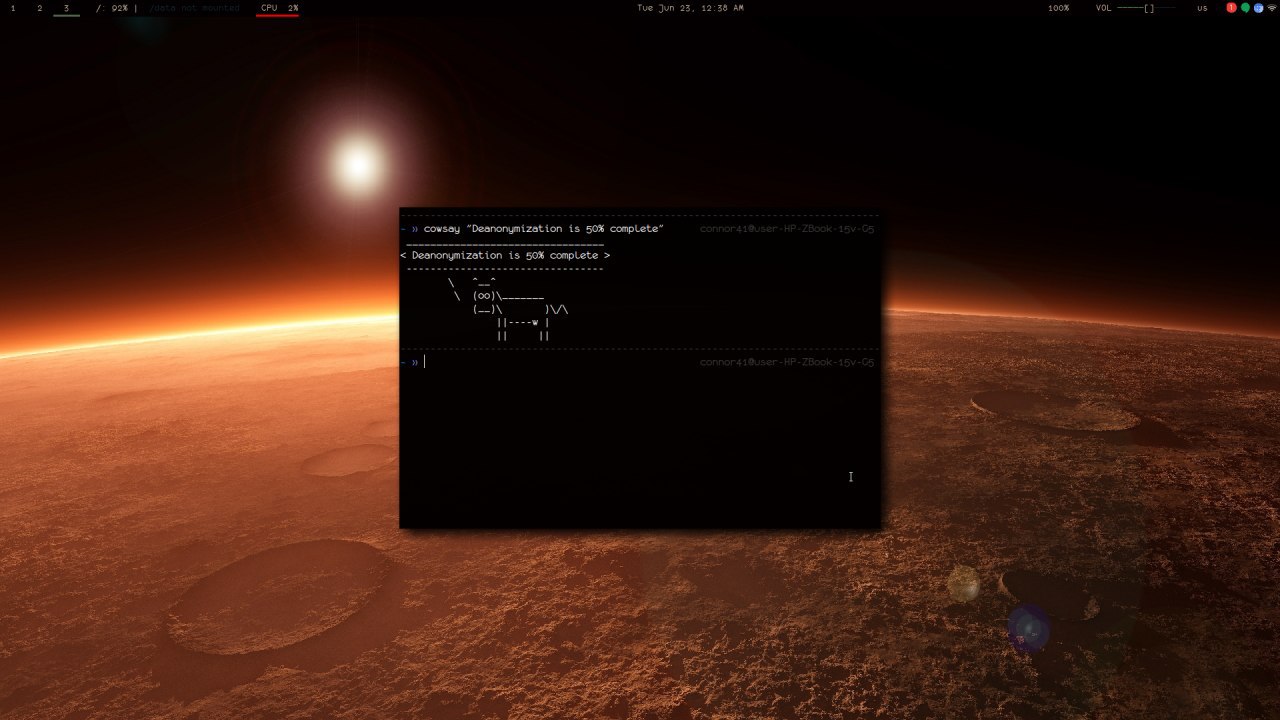Image resolution: width=1280 pixels, height=720 pixels.
Task: Switch to workspace 1 in the bar
Action: coord(13,8)
